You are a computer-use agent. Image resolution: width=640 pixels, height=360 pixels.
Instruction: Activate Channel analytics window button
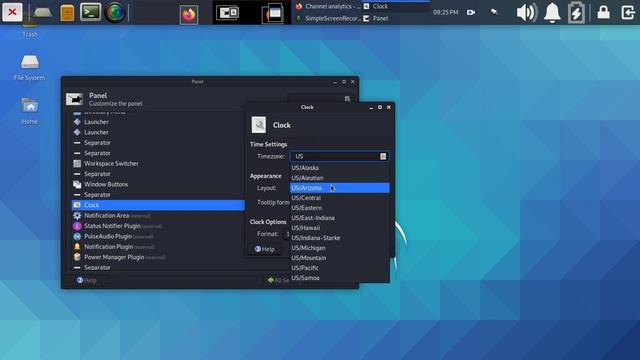coord(328,6)
